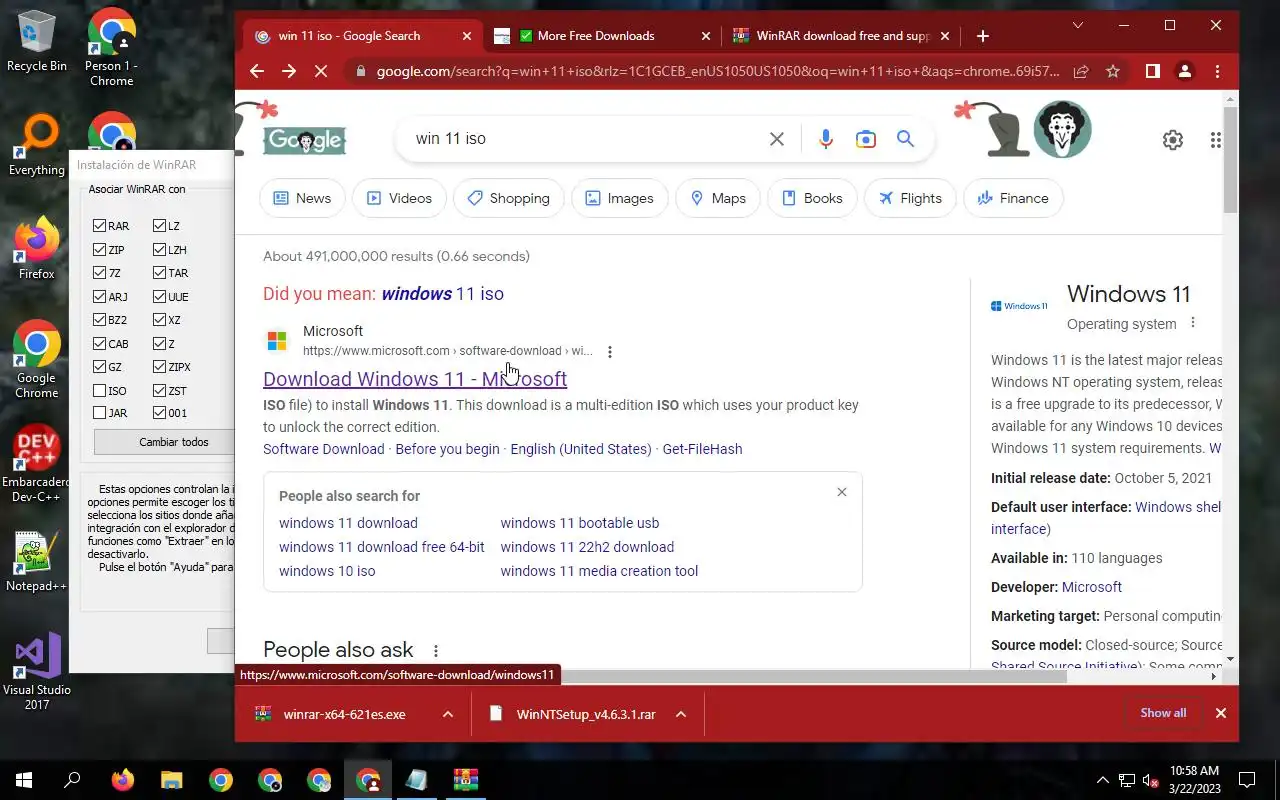This screenshot has width=1280, height=800.
Task: Open Chrome profile avatar button
Action: [1185, 71]
